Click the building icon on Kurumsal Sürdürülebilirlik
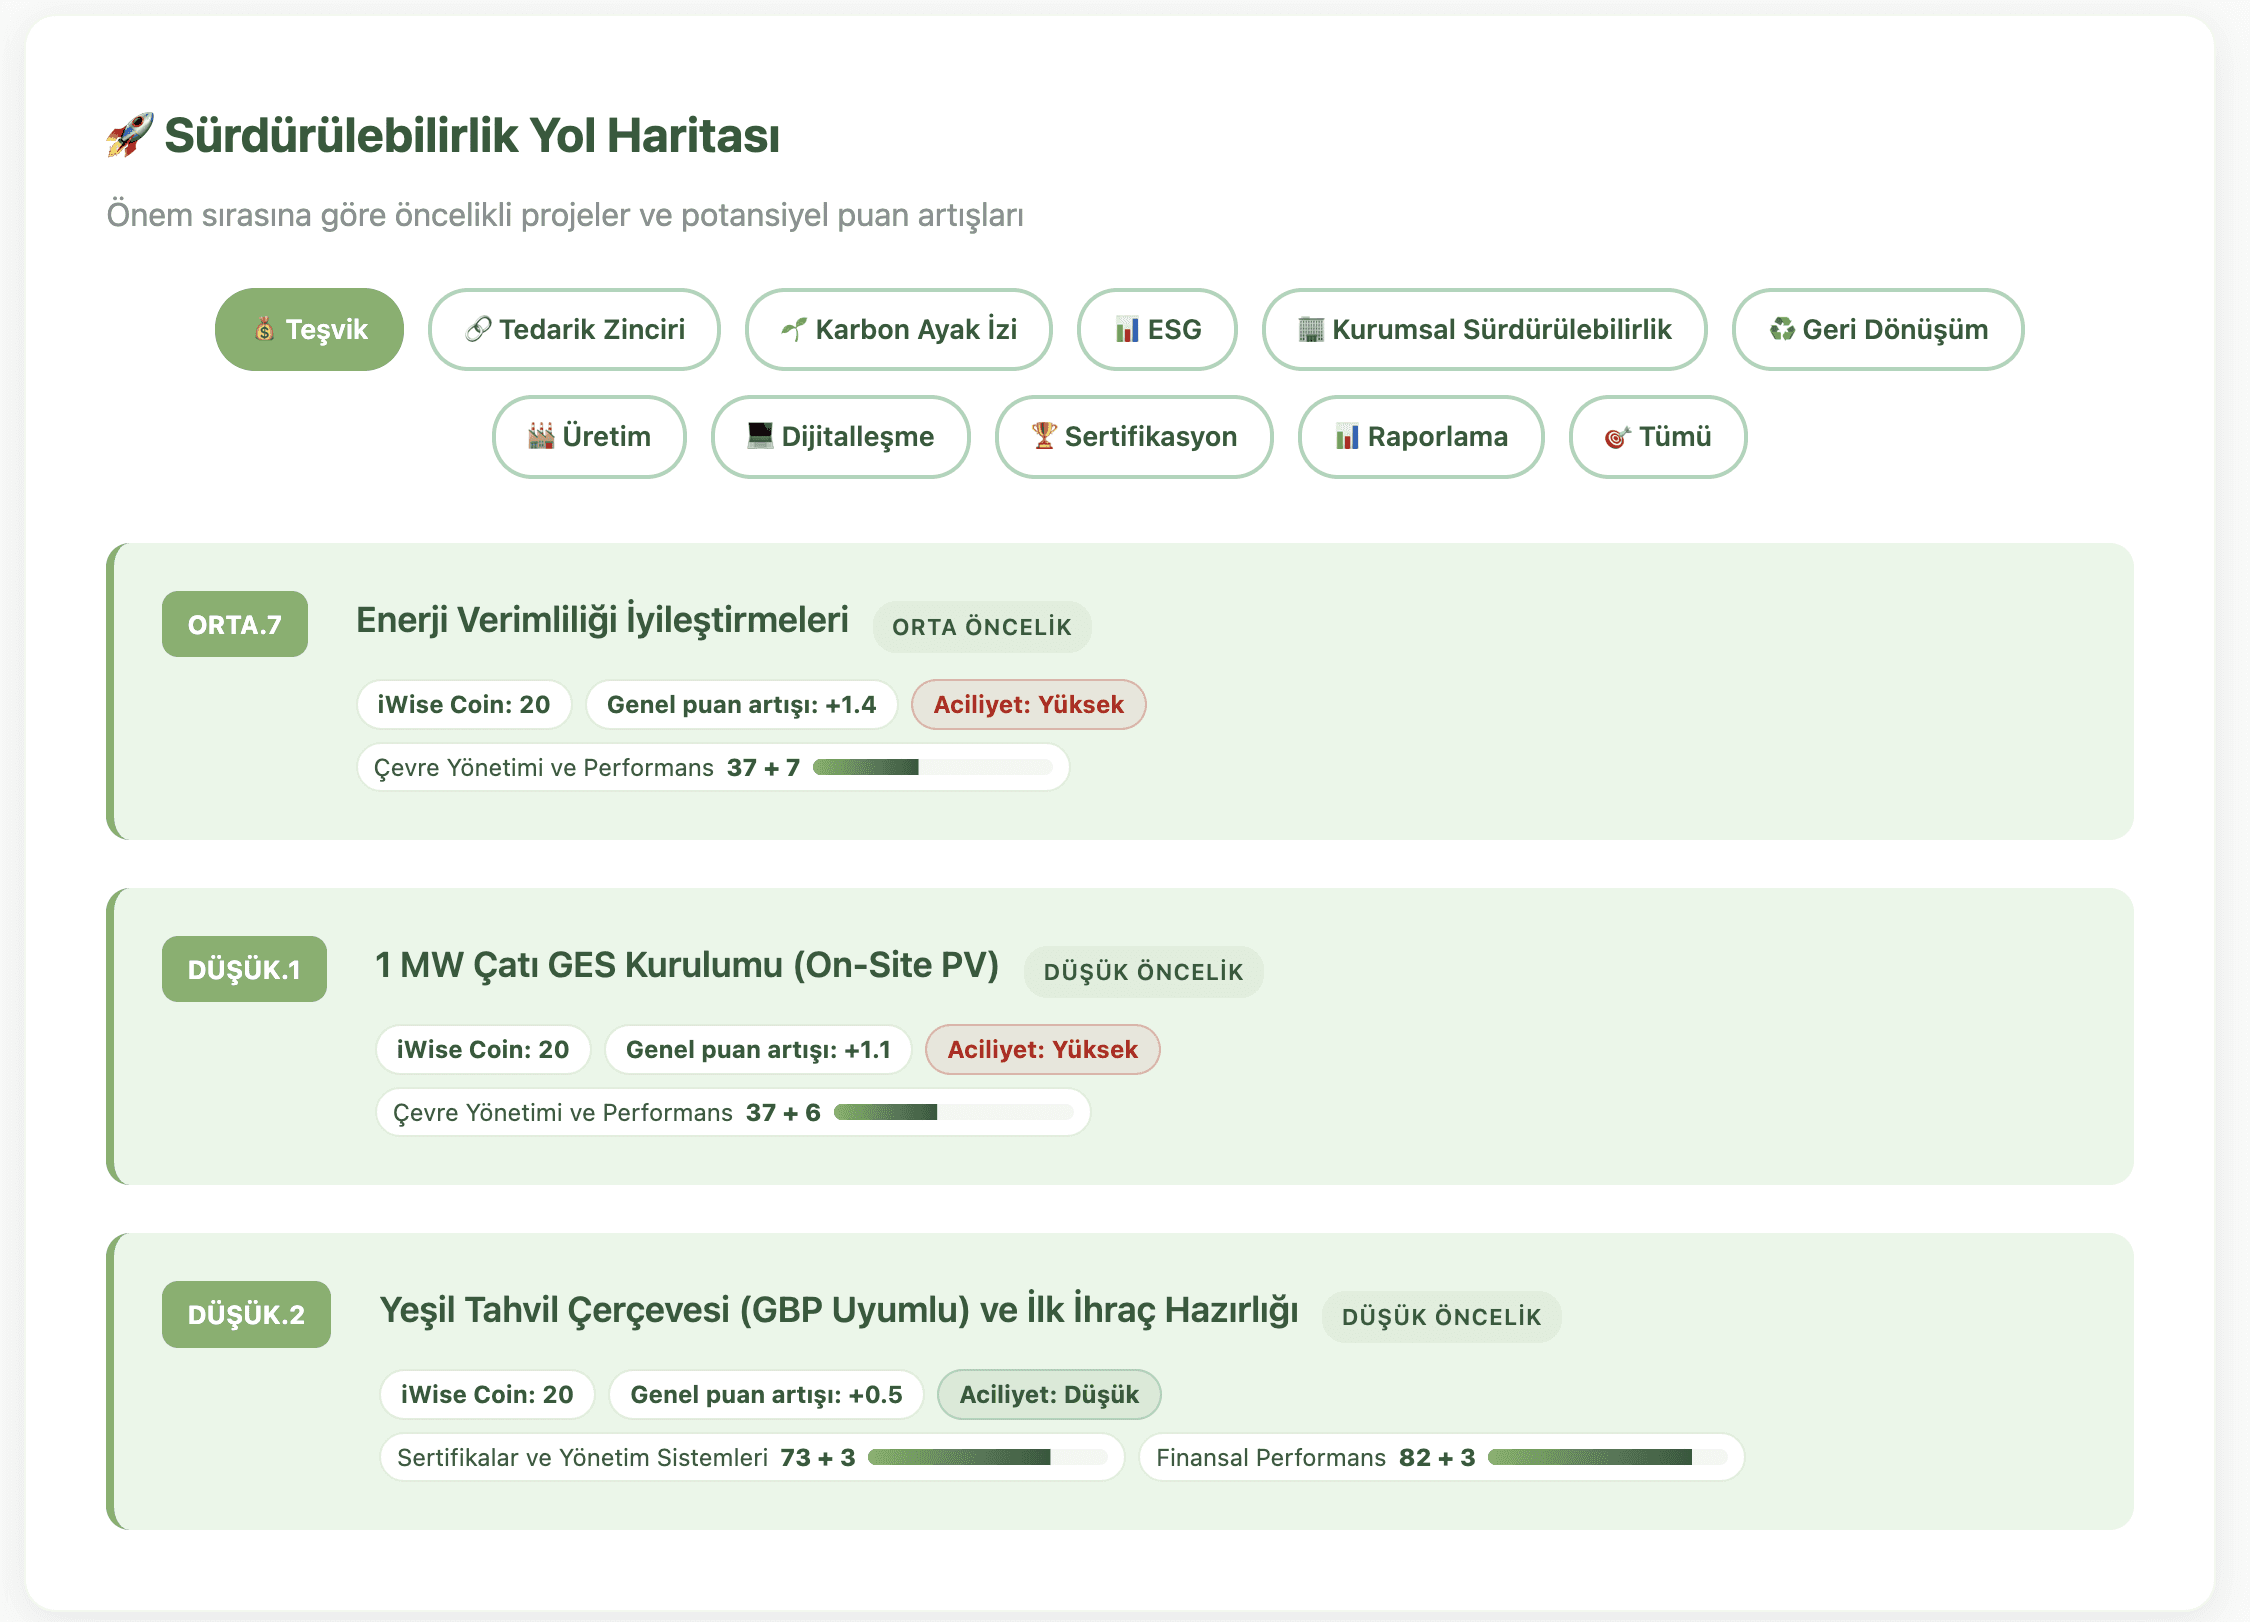The height and width of the screenshot is (1622, 2250). coord(1310,329)
